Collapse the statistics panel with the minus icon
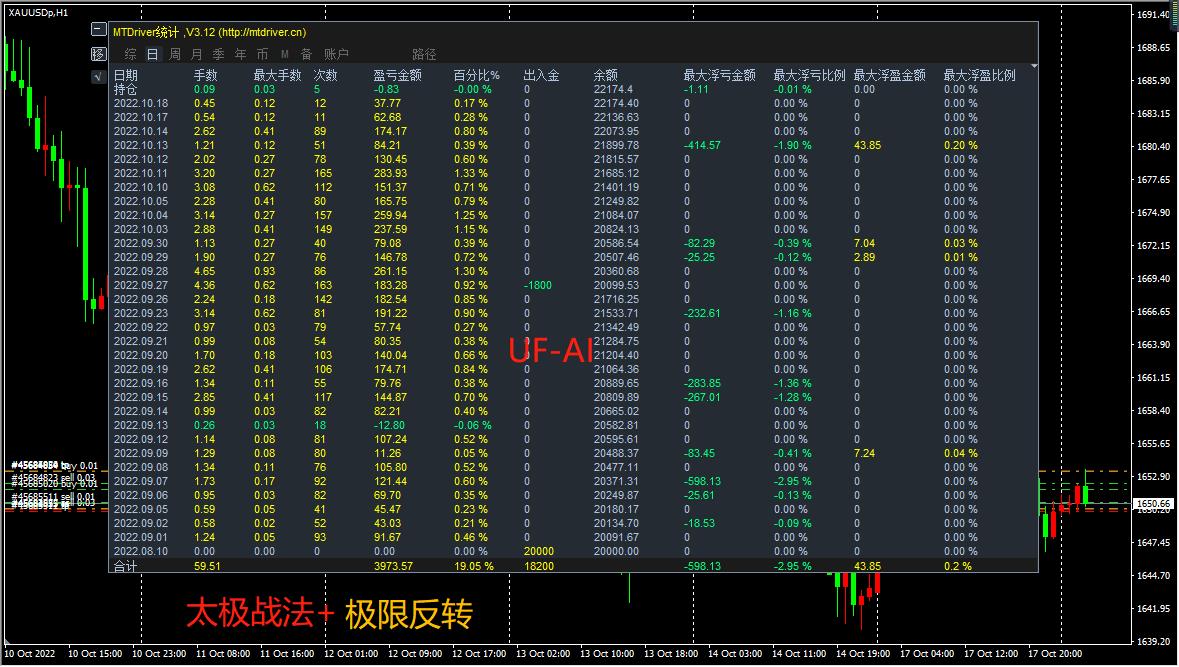This screenshot has width=1179, height=667. click(97, 29)
